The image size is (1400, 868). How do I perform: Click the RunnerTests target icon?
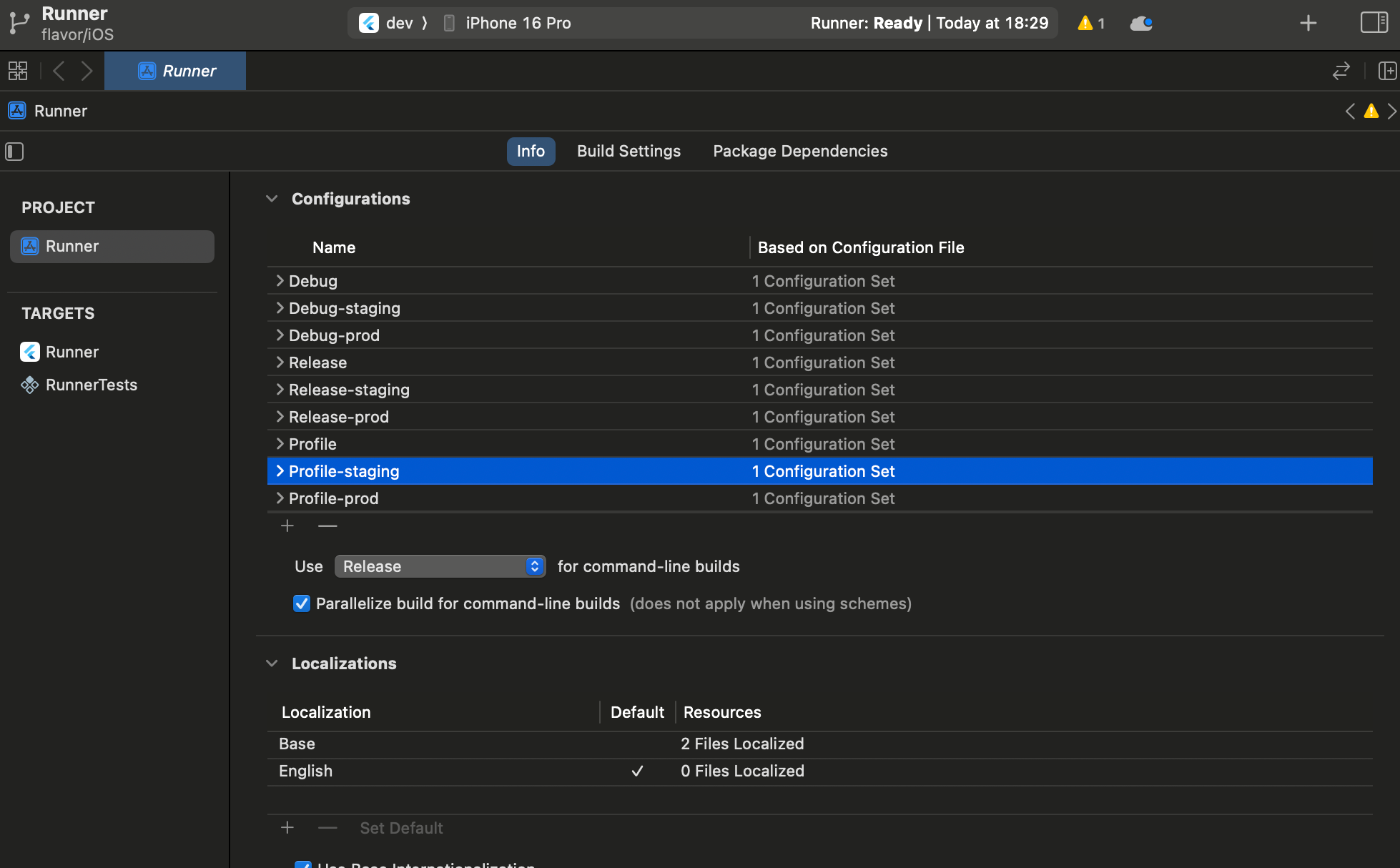click(30, 385)
